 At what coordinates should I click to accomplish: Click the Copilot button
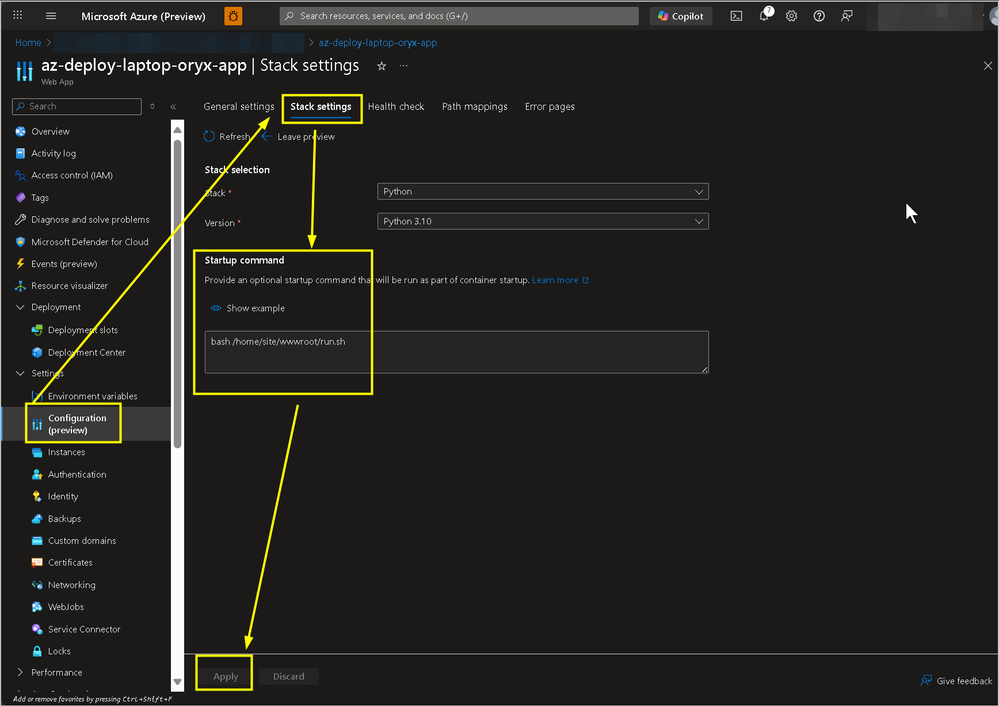point(680,16)
